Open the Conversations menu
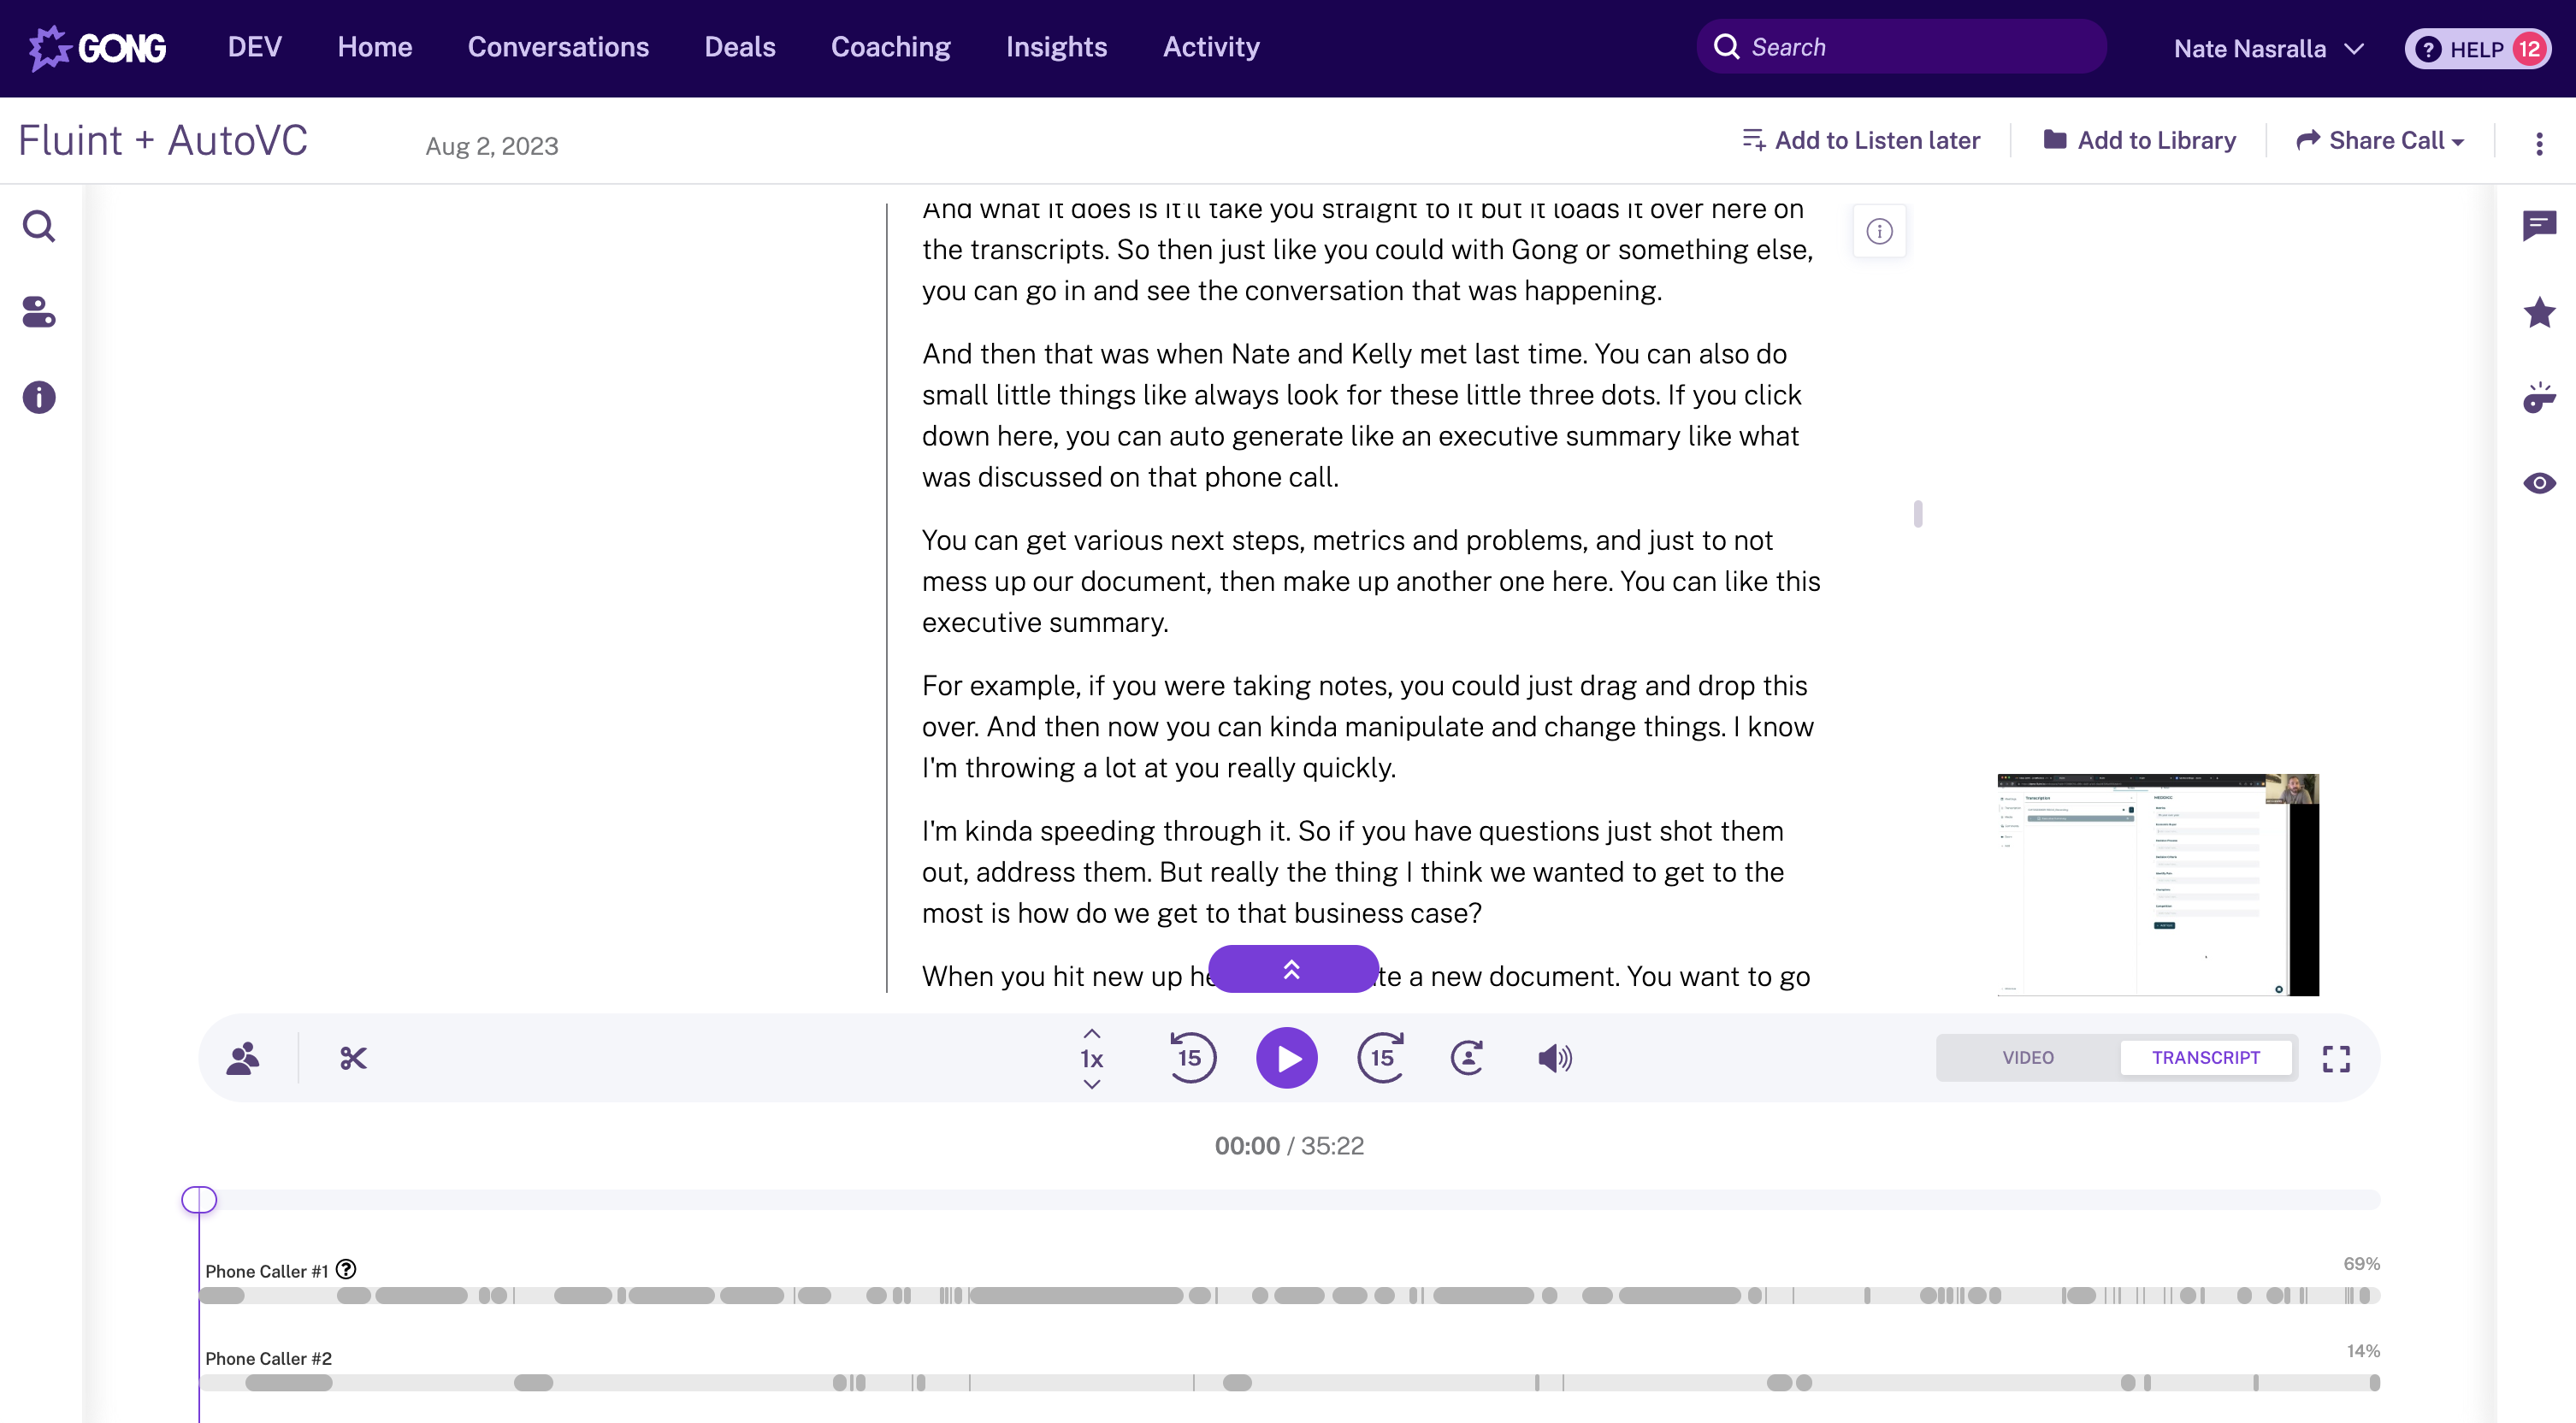Viewport: 2576px width, 1423px height. click(558, 47)
